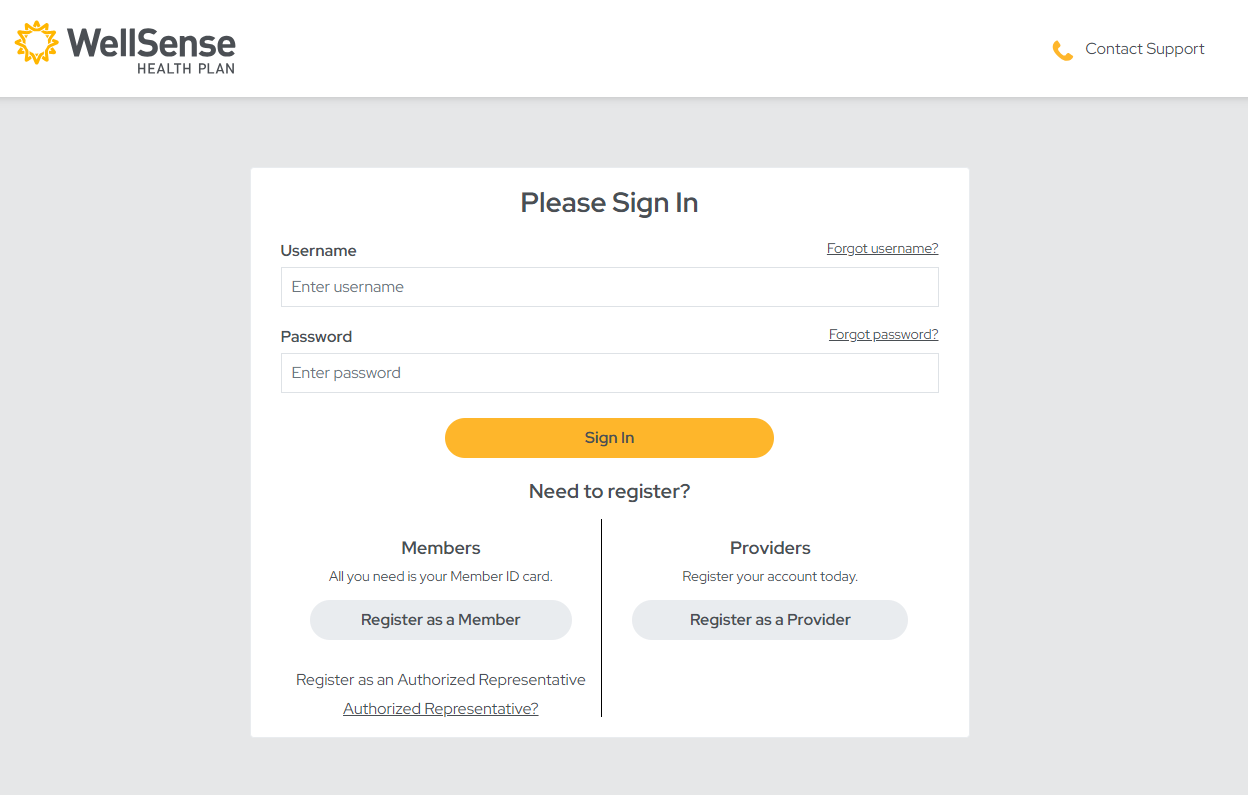Image resolution: width=1248 pixels, height=795 pixels.
Task: Choose Register as a Provider
Action: coord(769,620)
